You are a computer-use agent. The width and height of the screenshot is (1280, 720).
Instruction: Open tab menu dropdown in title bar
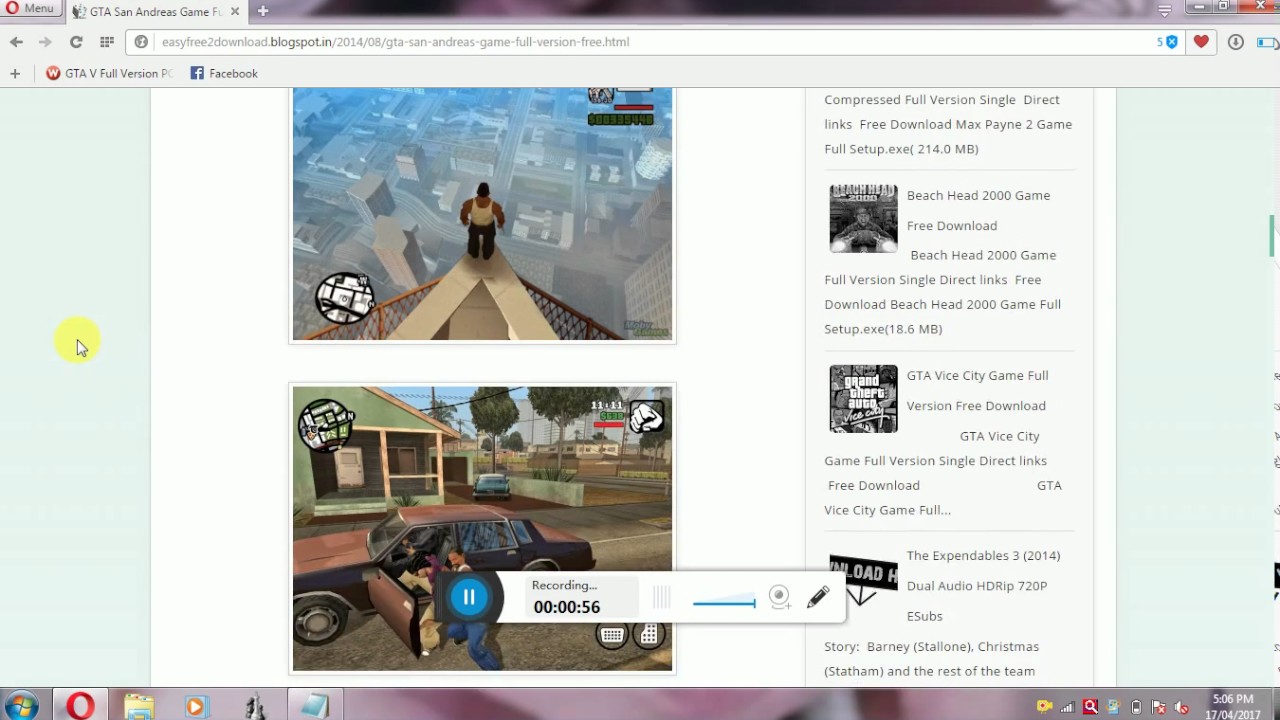pyautogui.click(x=1165, y=10)
